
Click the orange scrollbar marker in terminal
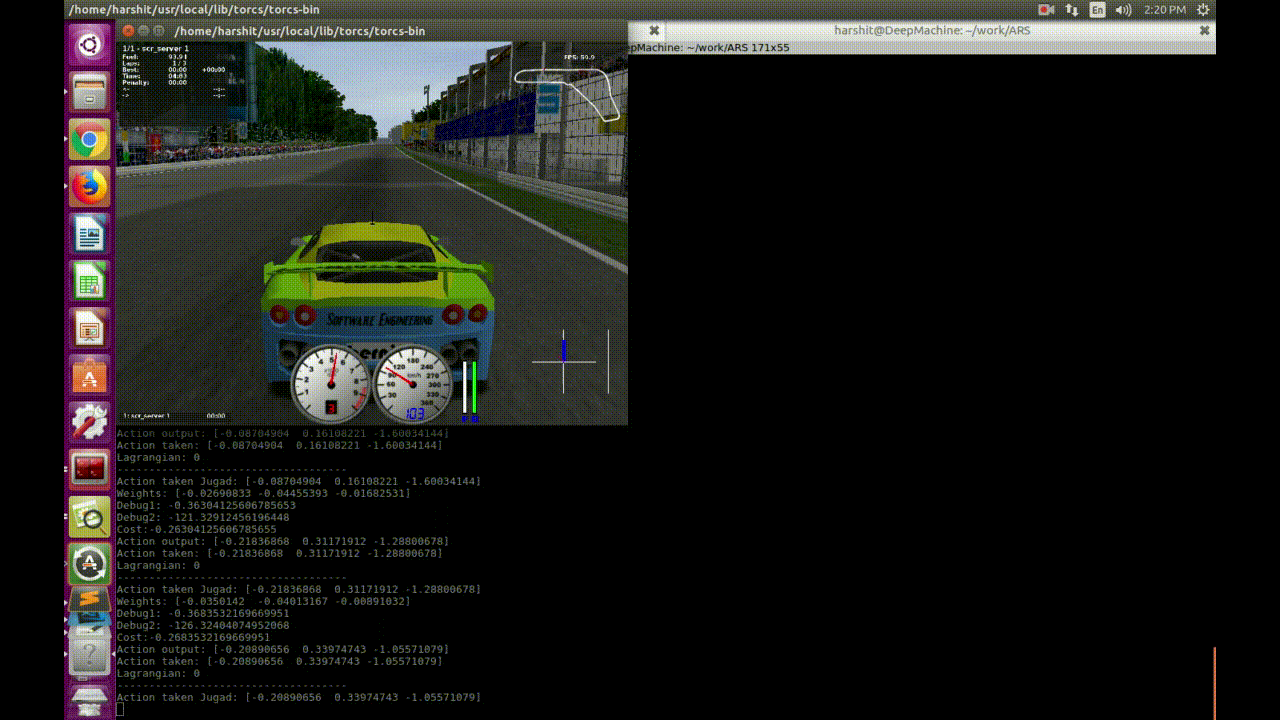point(1214,683)
